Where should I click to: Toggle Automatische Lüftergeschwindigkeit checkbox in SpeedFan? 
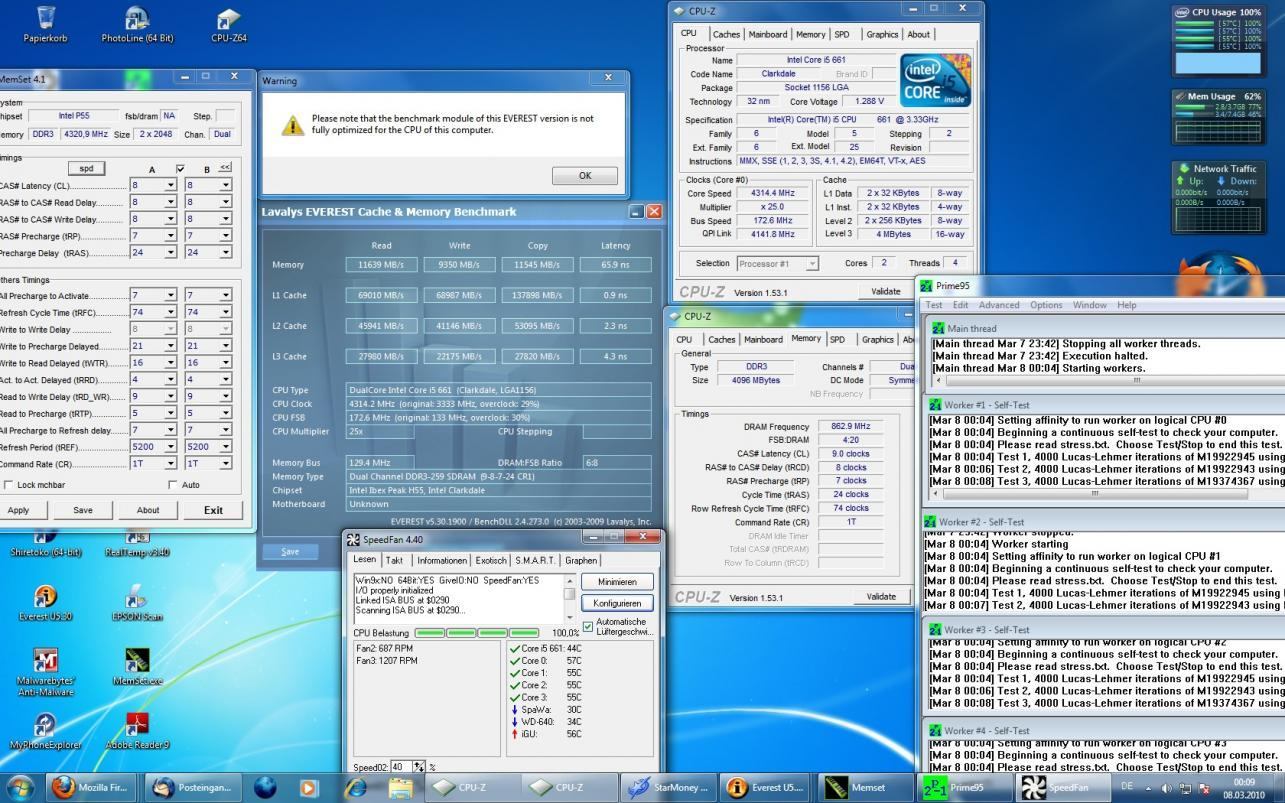(588, 626)
